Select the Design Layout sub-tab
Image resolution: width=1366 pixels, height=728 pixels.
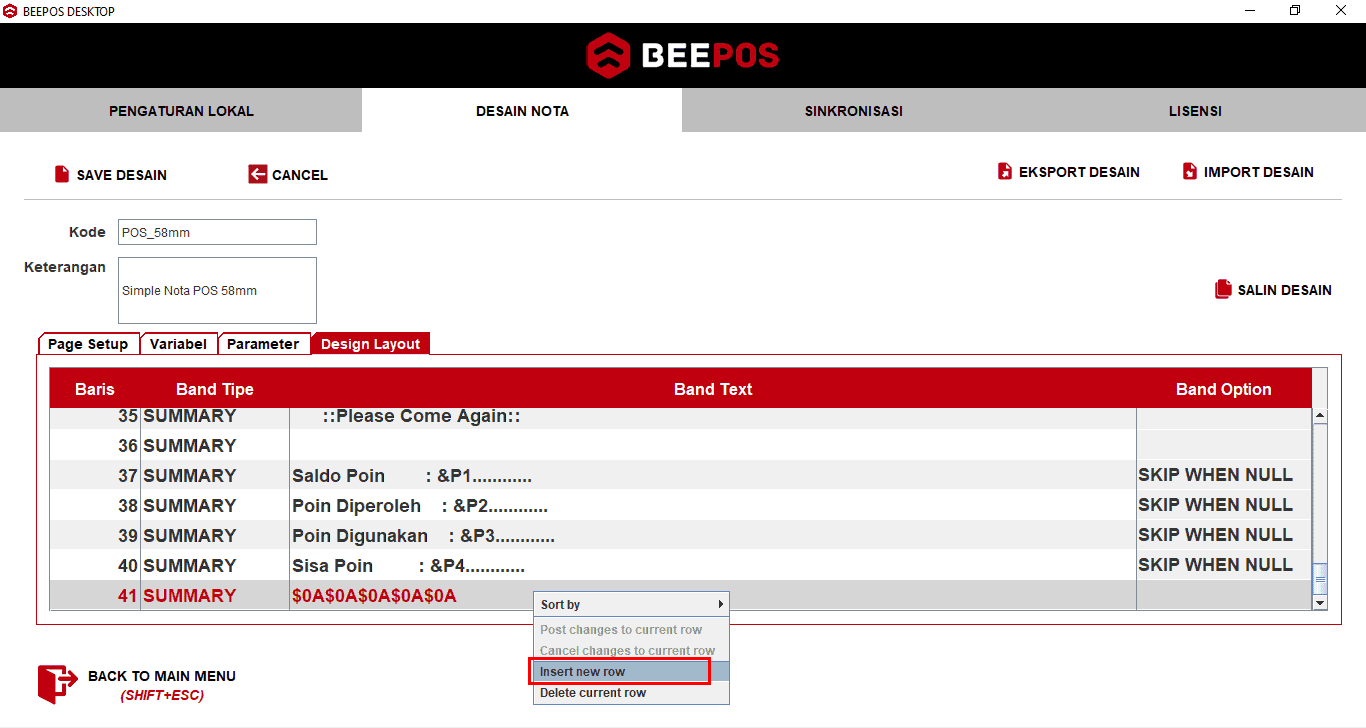click(370, 344)
